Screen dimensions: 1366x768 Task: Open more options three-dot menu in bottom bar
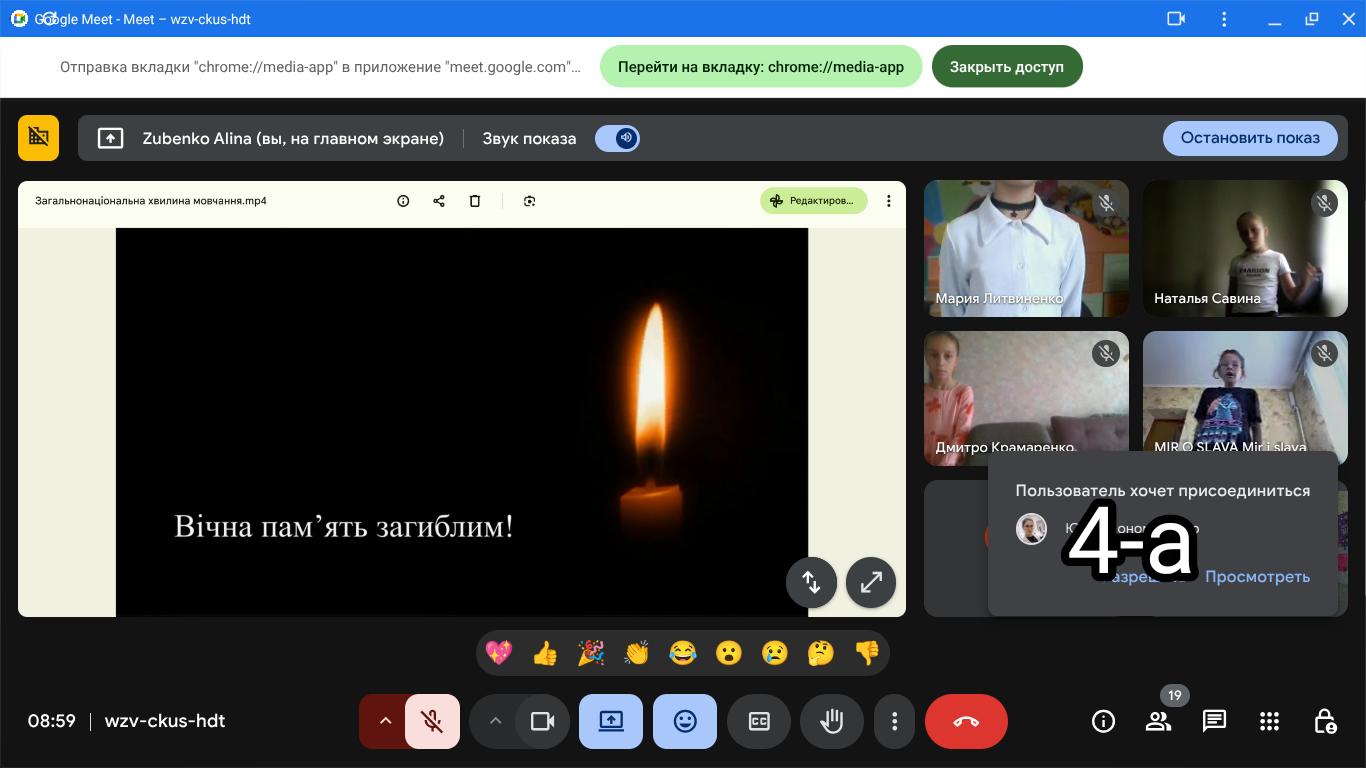click(x=895, y=721)
